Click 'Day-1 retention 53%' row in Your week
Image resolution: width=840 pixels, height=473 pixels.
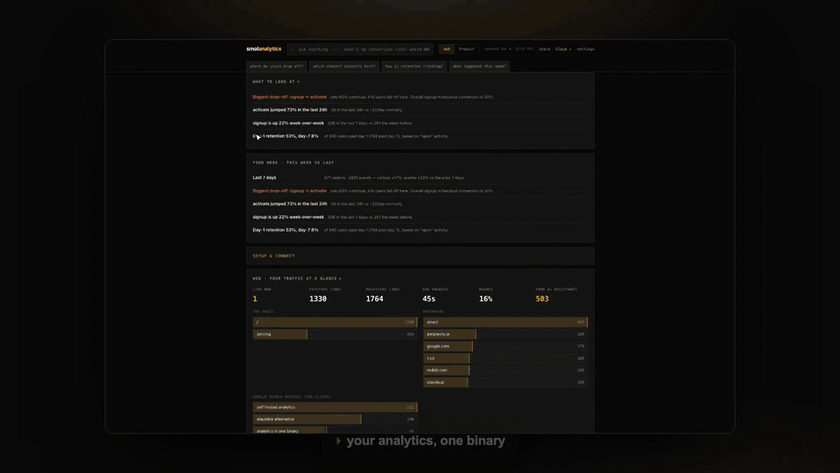pyautogui.click(x=420, y=230)
